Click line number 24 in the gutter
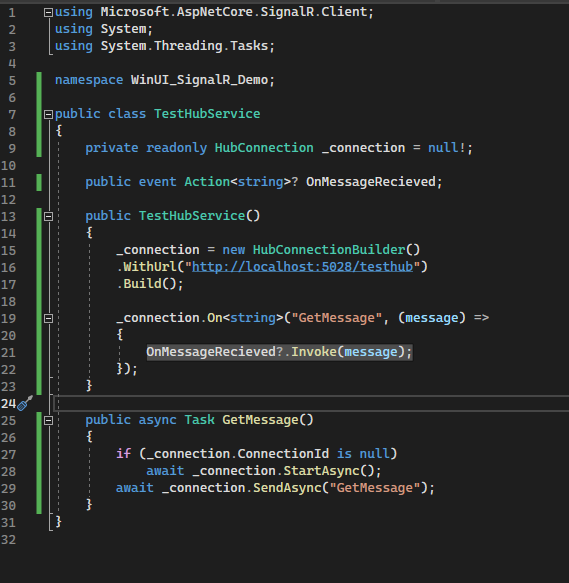 pos(8,404)
